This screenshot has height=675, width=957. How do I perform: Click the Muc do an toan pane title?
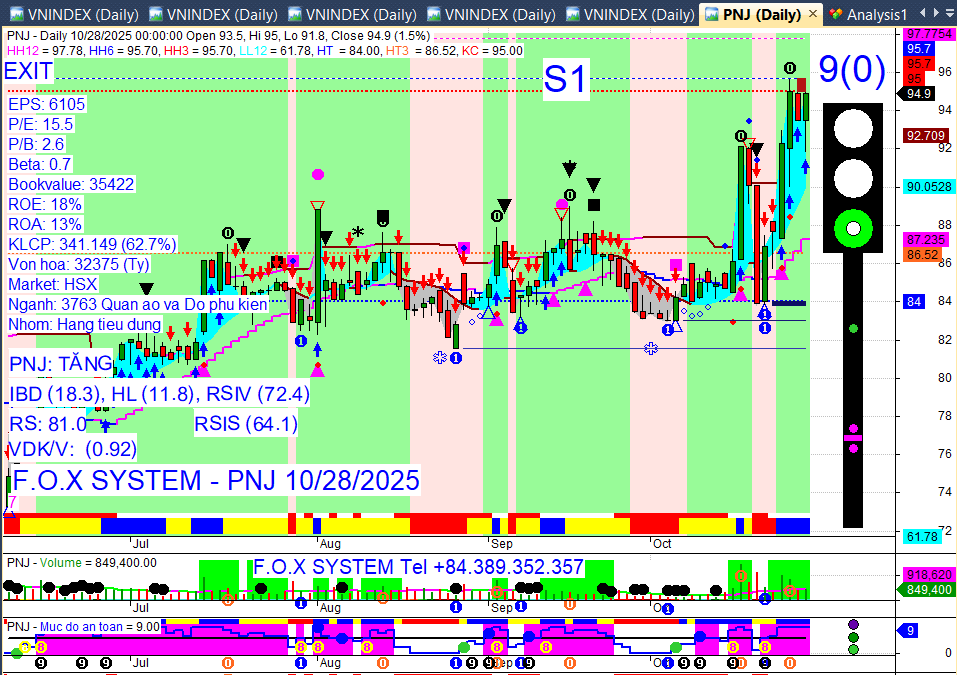(84, 627)
